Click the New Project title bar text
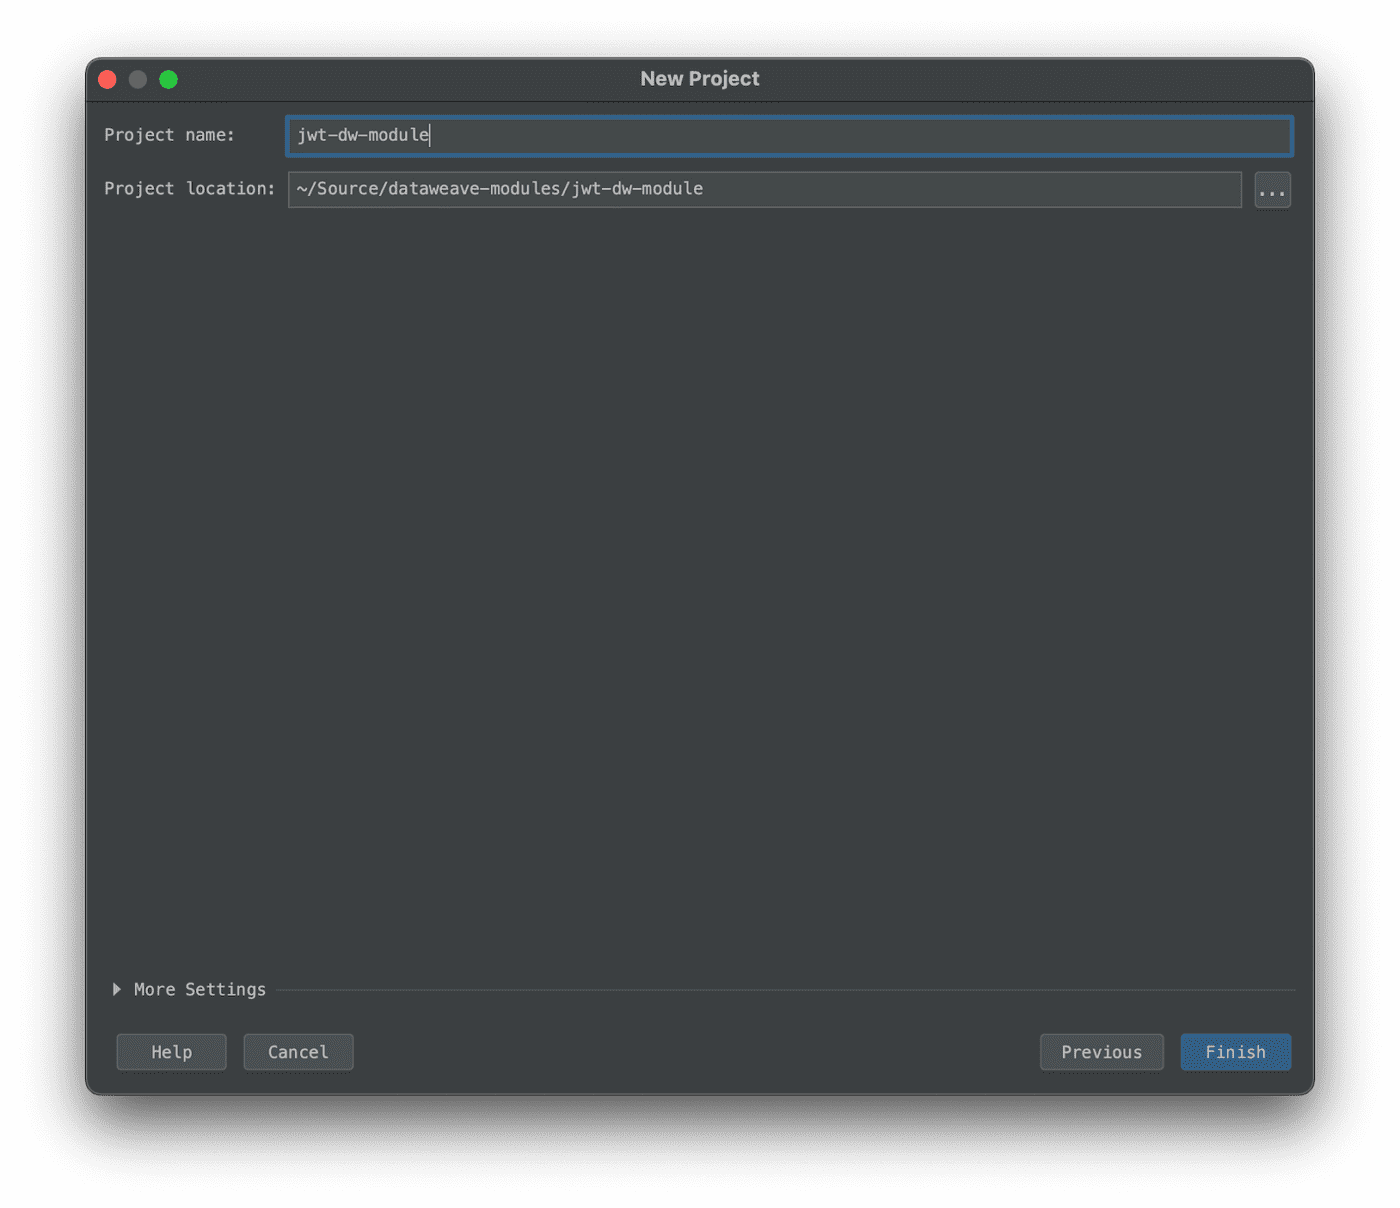1400x1208 pixels. coord(699,78)
